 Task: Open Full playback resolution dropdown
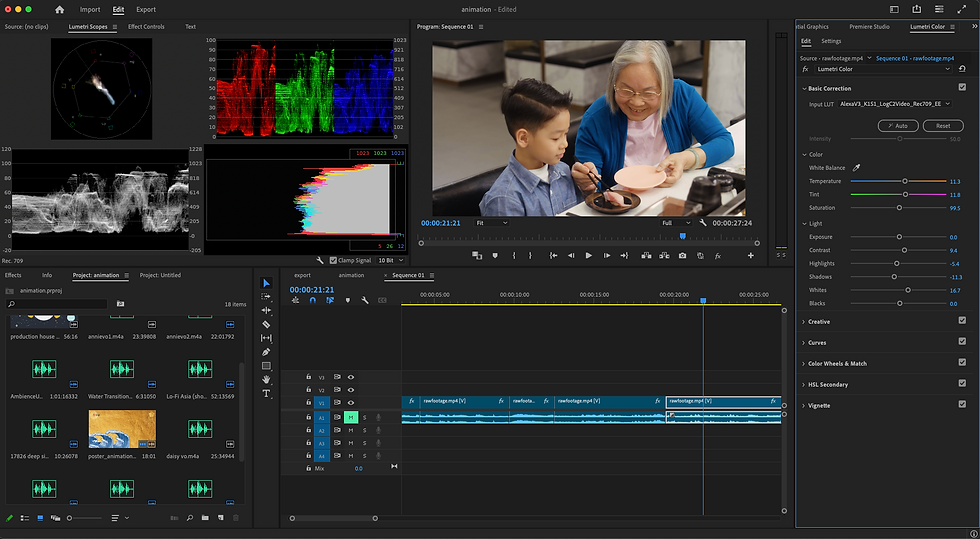[x=676, y=223]
